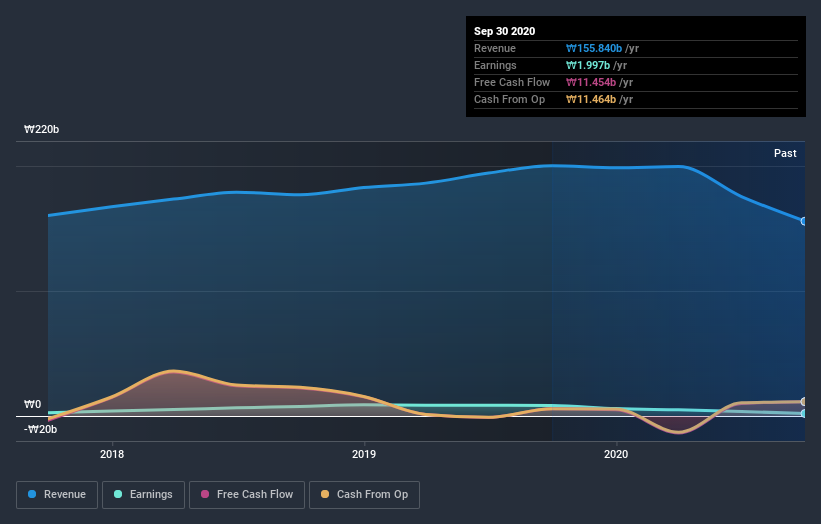Image resolution: width=821 pixels, height=524 pixels.
Task: Click the ₩155.840b revenue value
Action: [594, 48]
